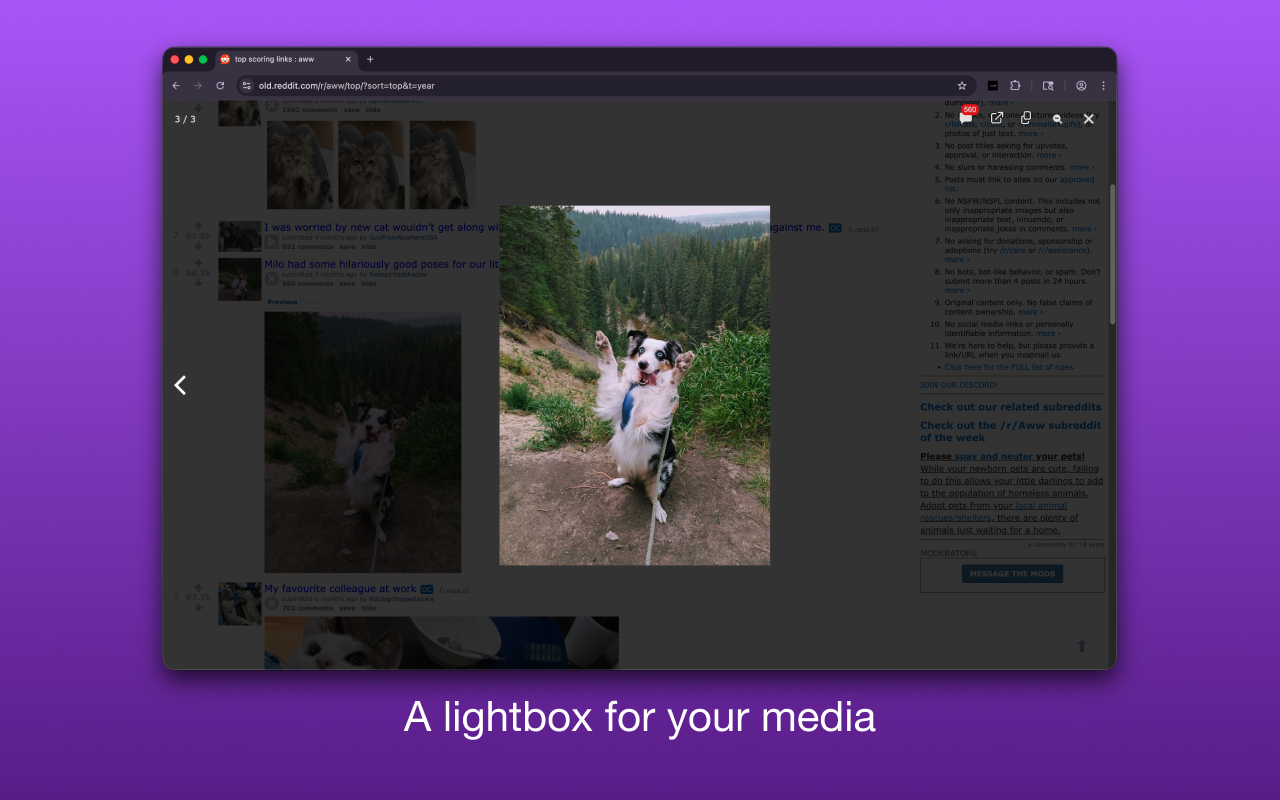Viewport: 1280px width, 800px height.
Task: Open the Chrome three-dot menu
Action: pos(1104,86)
